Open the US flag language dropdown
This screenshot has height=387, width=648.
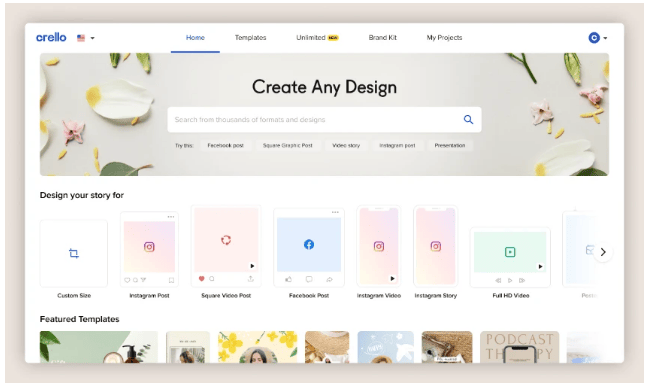click(86, 38)
